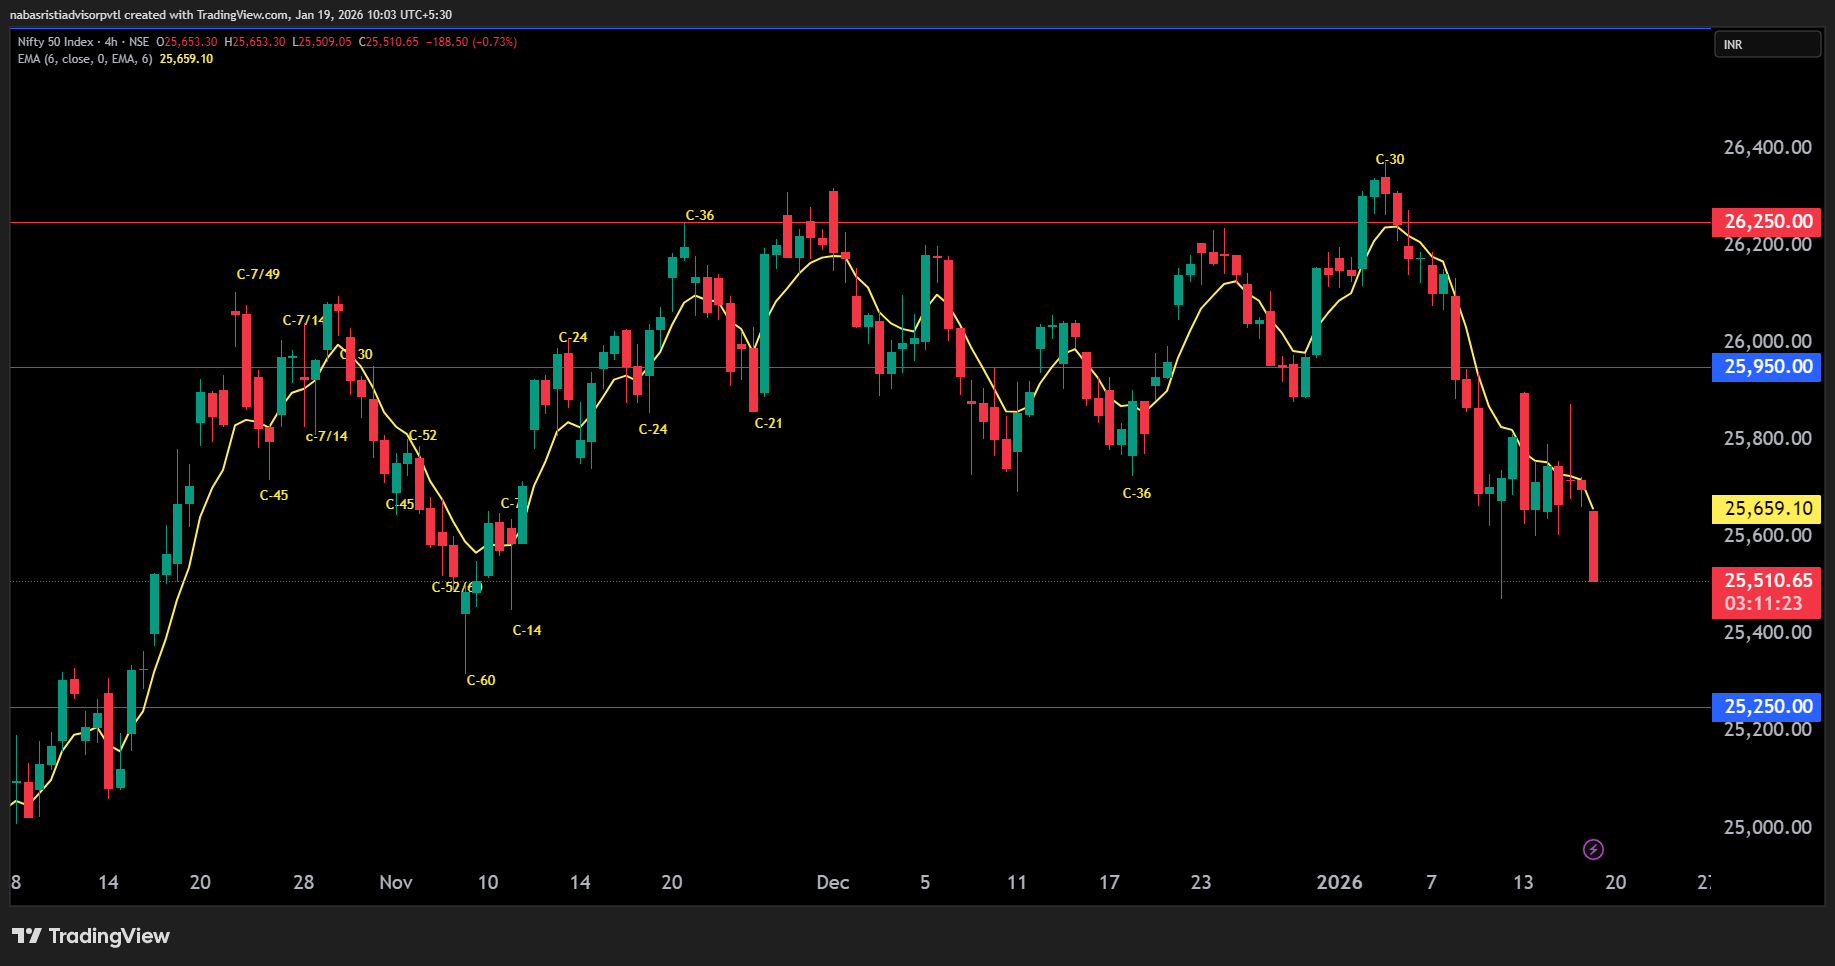Click the 2026 label on the time axis
The height and width of the screenshot is (966, 1835).
(x=1339, y=882)
